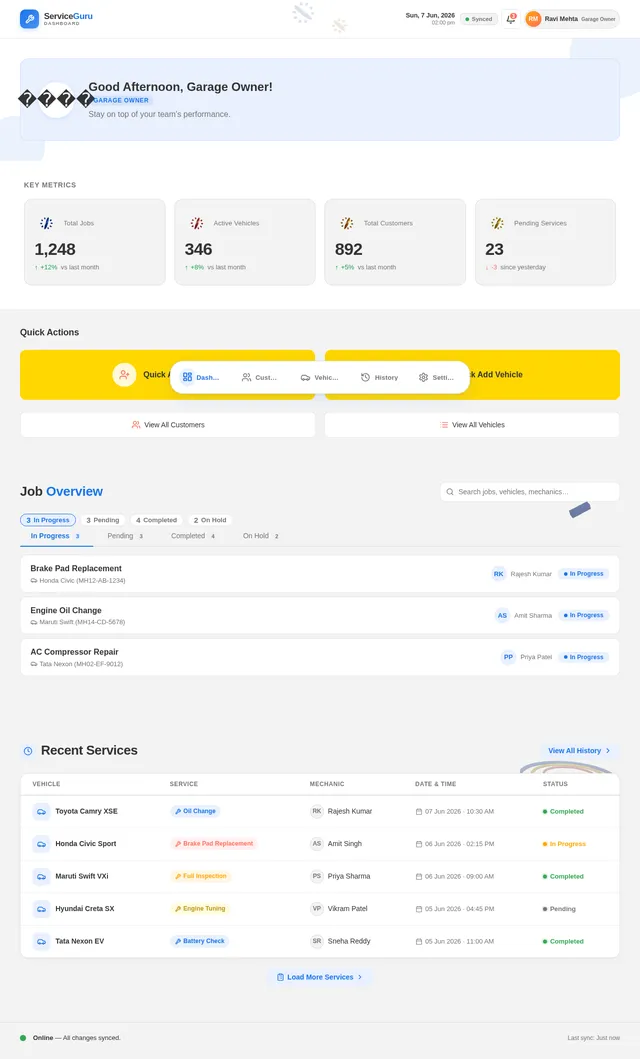Click the Total Customers metric icon
640x1059 pixels.
(x=347, y=223)
